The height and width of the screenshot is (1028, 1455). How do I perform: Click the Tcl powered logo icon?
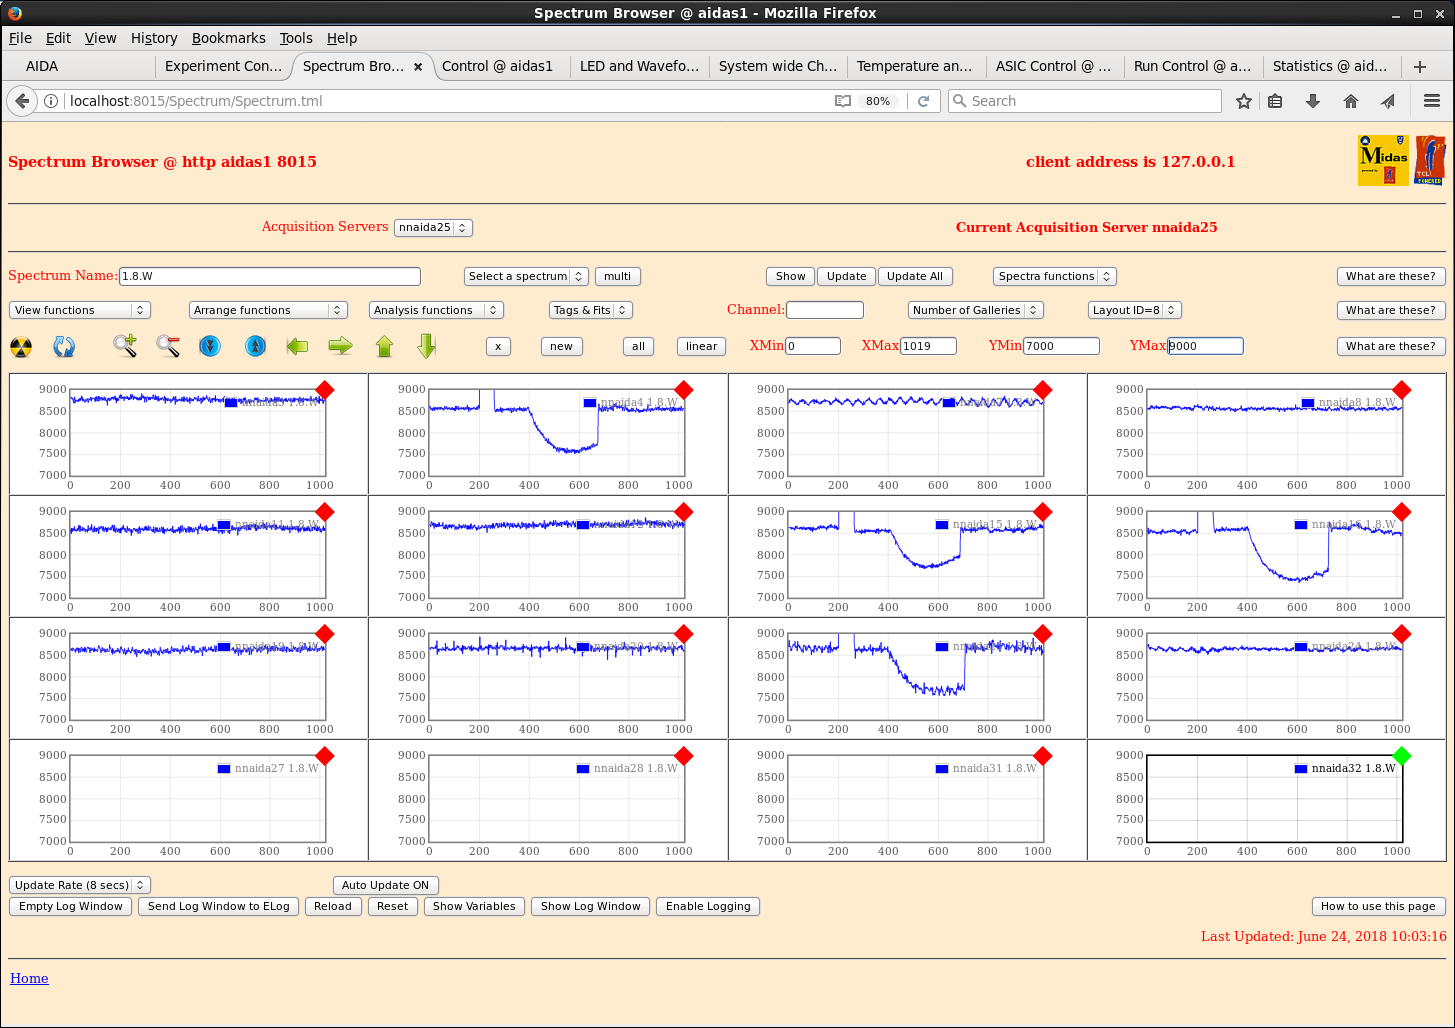(x=1430, y=160)
